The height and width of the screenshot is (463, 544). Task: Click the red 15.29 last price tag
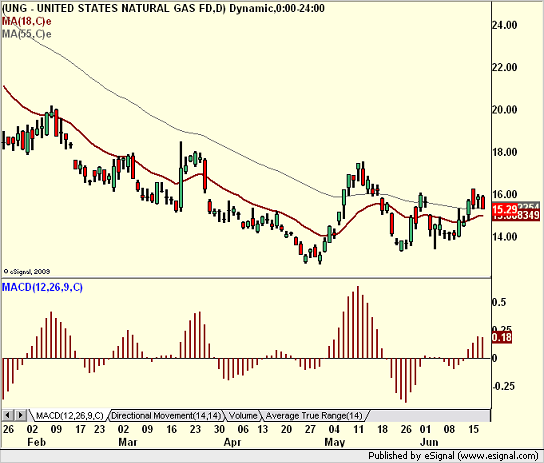tap(505, 209)
